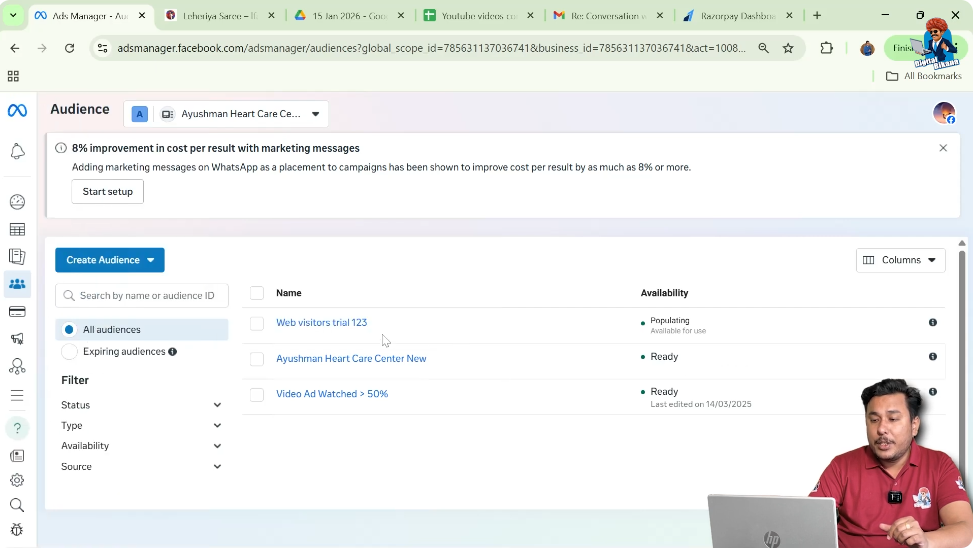Viewport: 973px width, 549px height.
Task: Click the Availability column header
Action: pyautogui.click(x=664, y=293)
